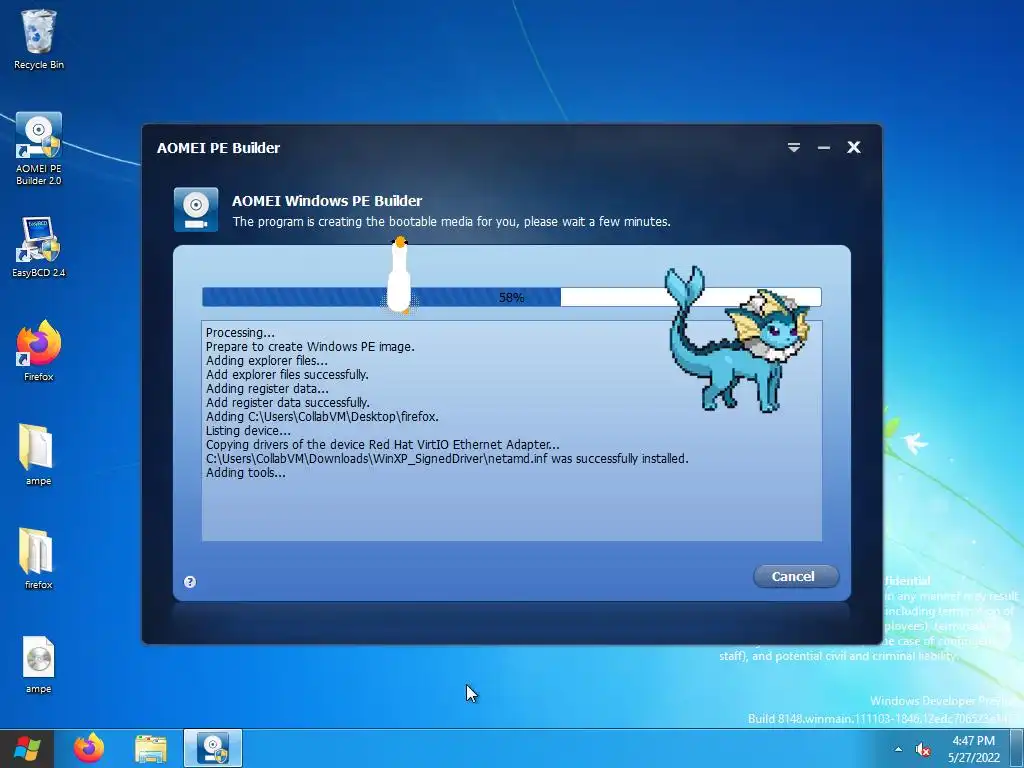Click log line 'Add register data successfully.'
The width and height of the screenshot is (1024, 768).
tap(288, 403)
